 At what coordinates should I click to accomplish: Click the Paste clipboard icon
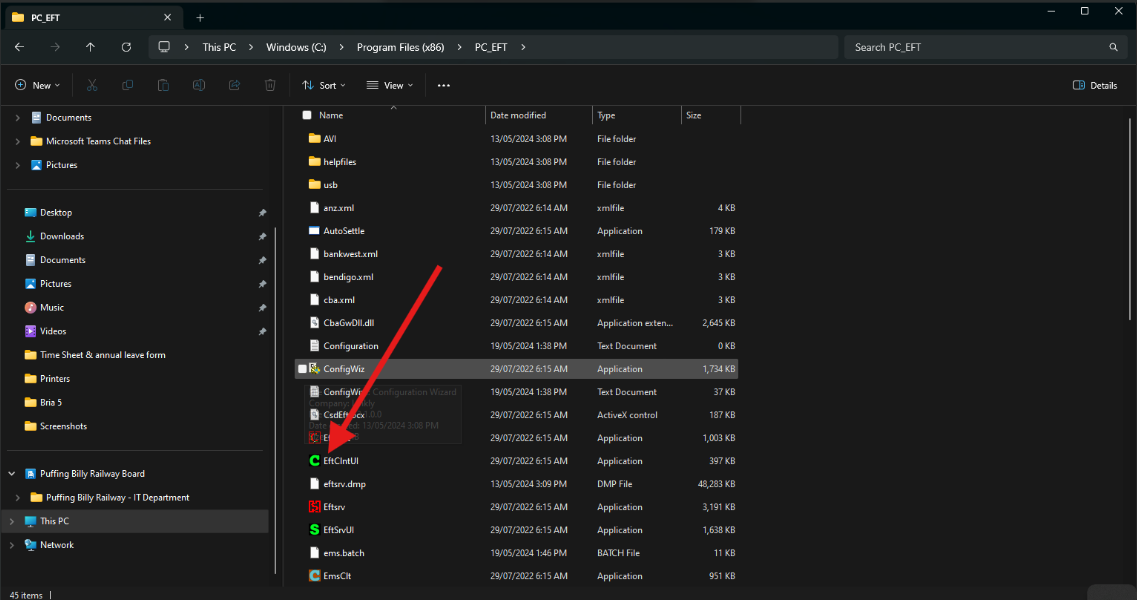(x=163, y=86)
